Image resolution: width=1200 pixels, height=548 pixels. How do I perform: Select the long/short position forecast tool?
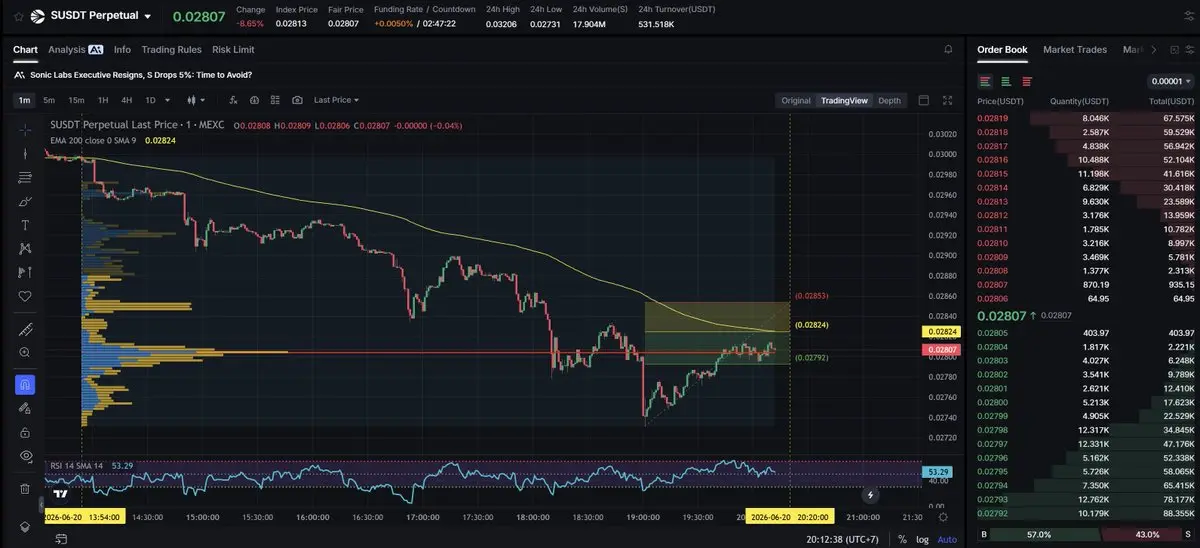tap(25, 273)
